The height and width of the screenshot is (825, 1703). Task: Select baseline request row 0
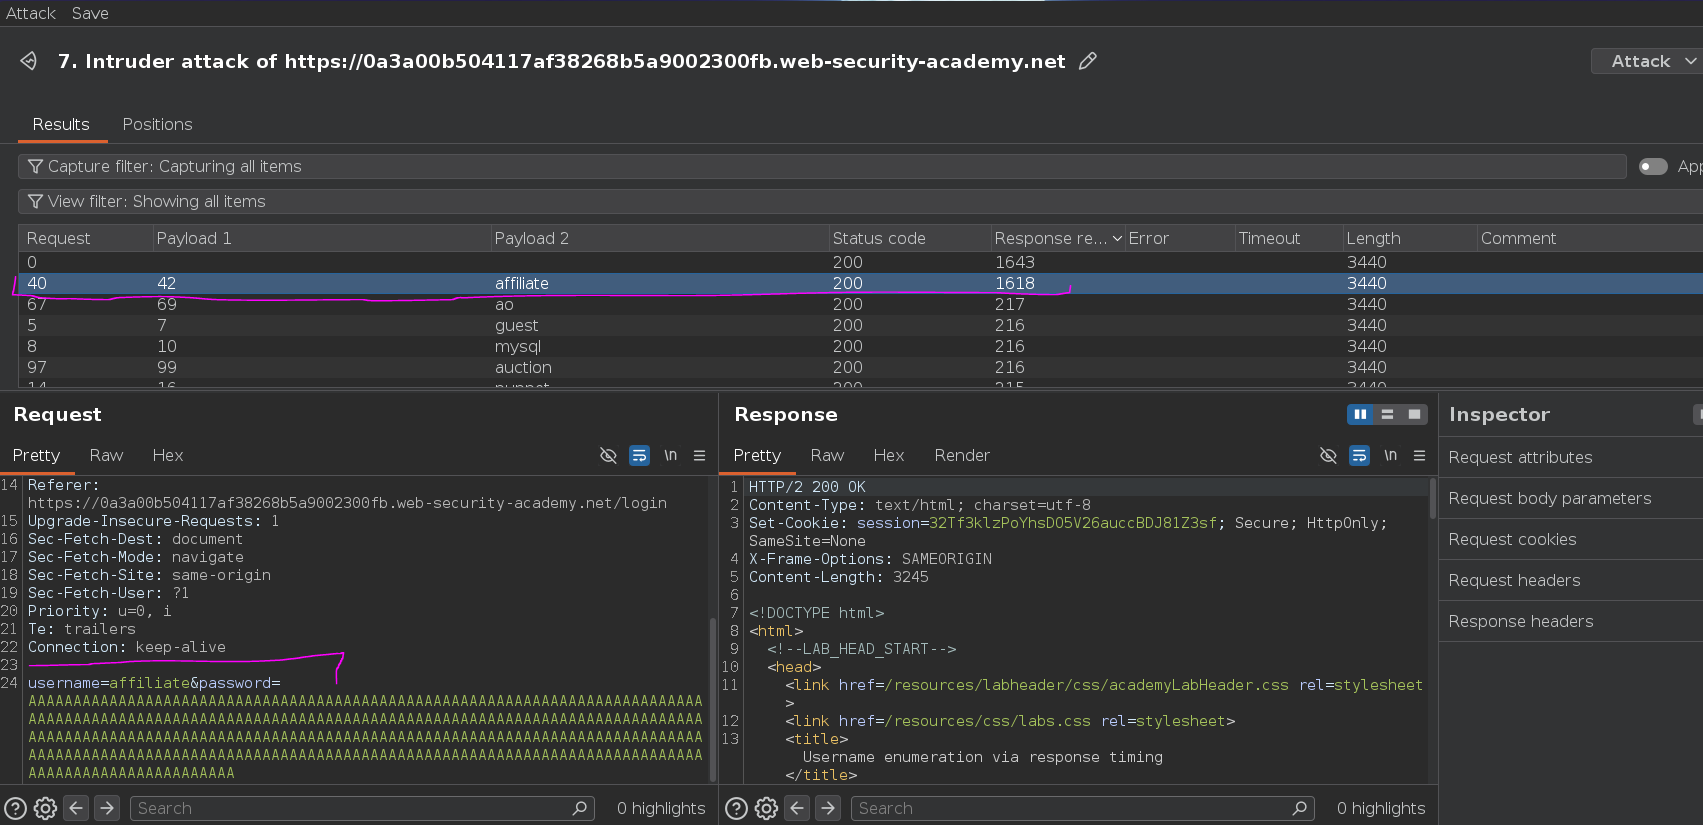860,262
